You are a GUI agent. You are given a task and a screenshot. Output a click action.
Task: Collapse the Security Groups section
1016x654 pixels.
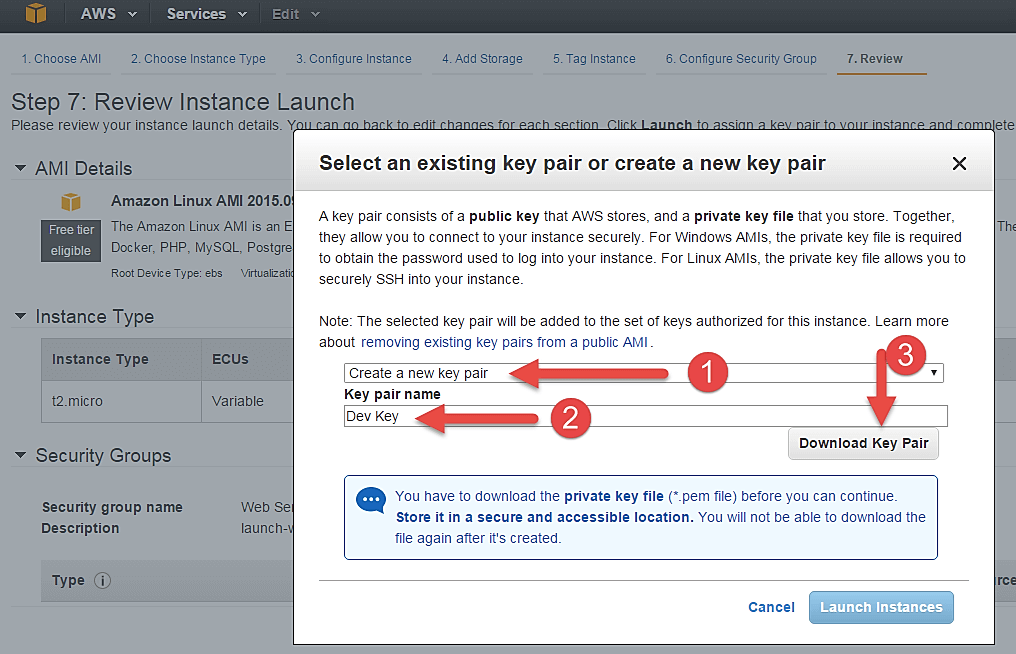pyautogui.click(x=20, y=455)
